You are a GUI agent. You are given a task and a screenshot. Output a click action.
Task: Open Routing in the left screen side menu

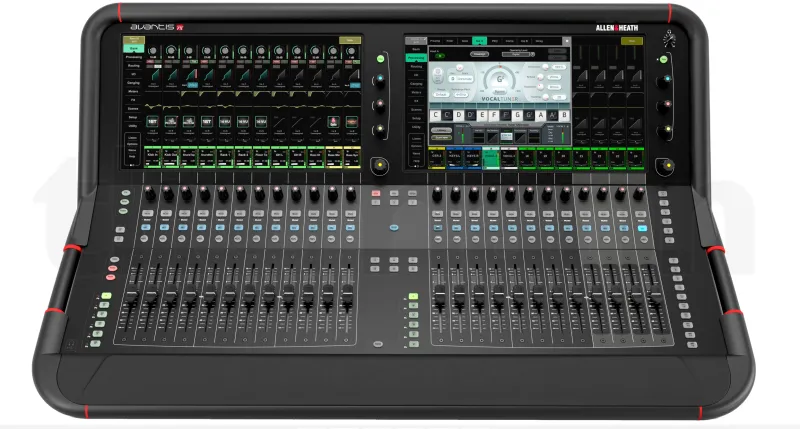pyautogui.click(x=134, y=66)
